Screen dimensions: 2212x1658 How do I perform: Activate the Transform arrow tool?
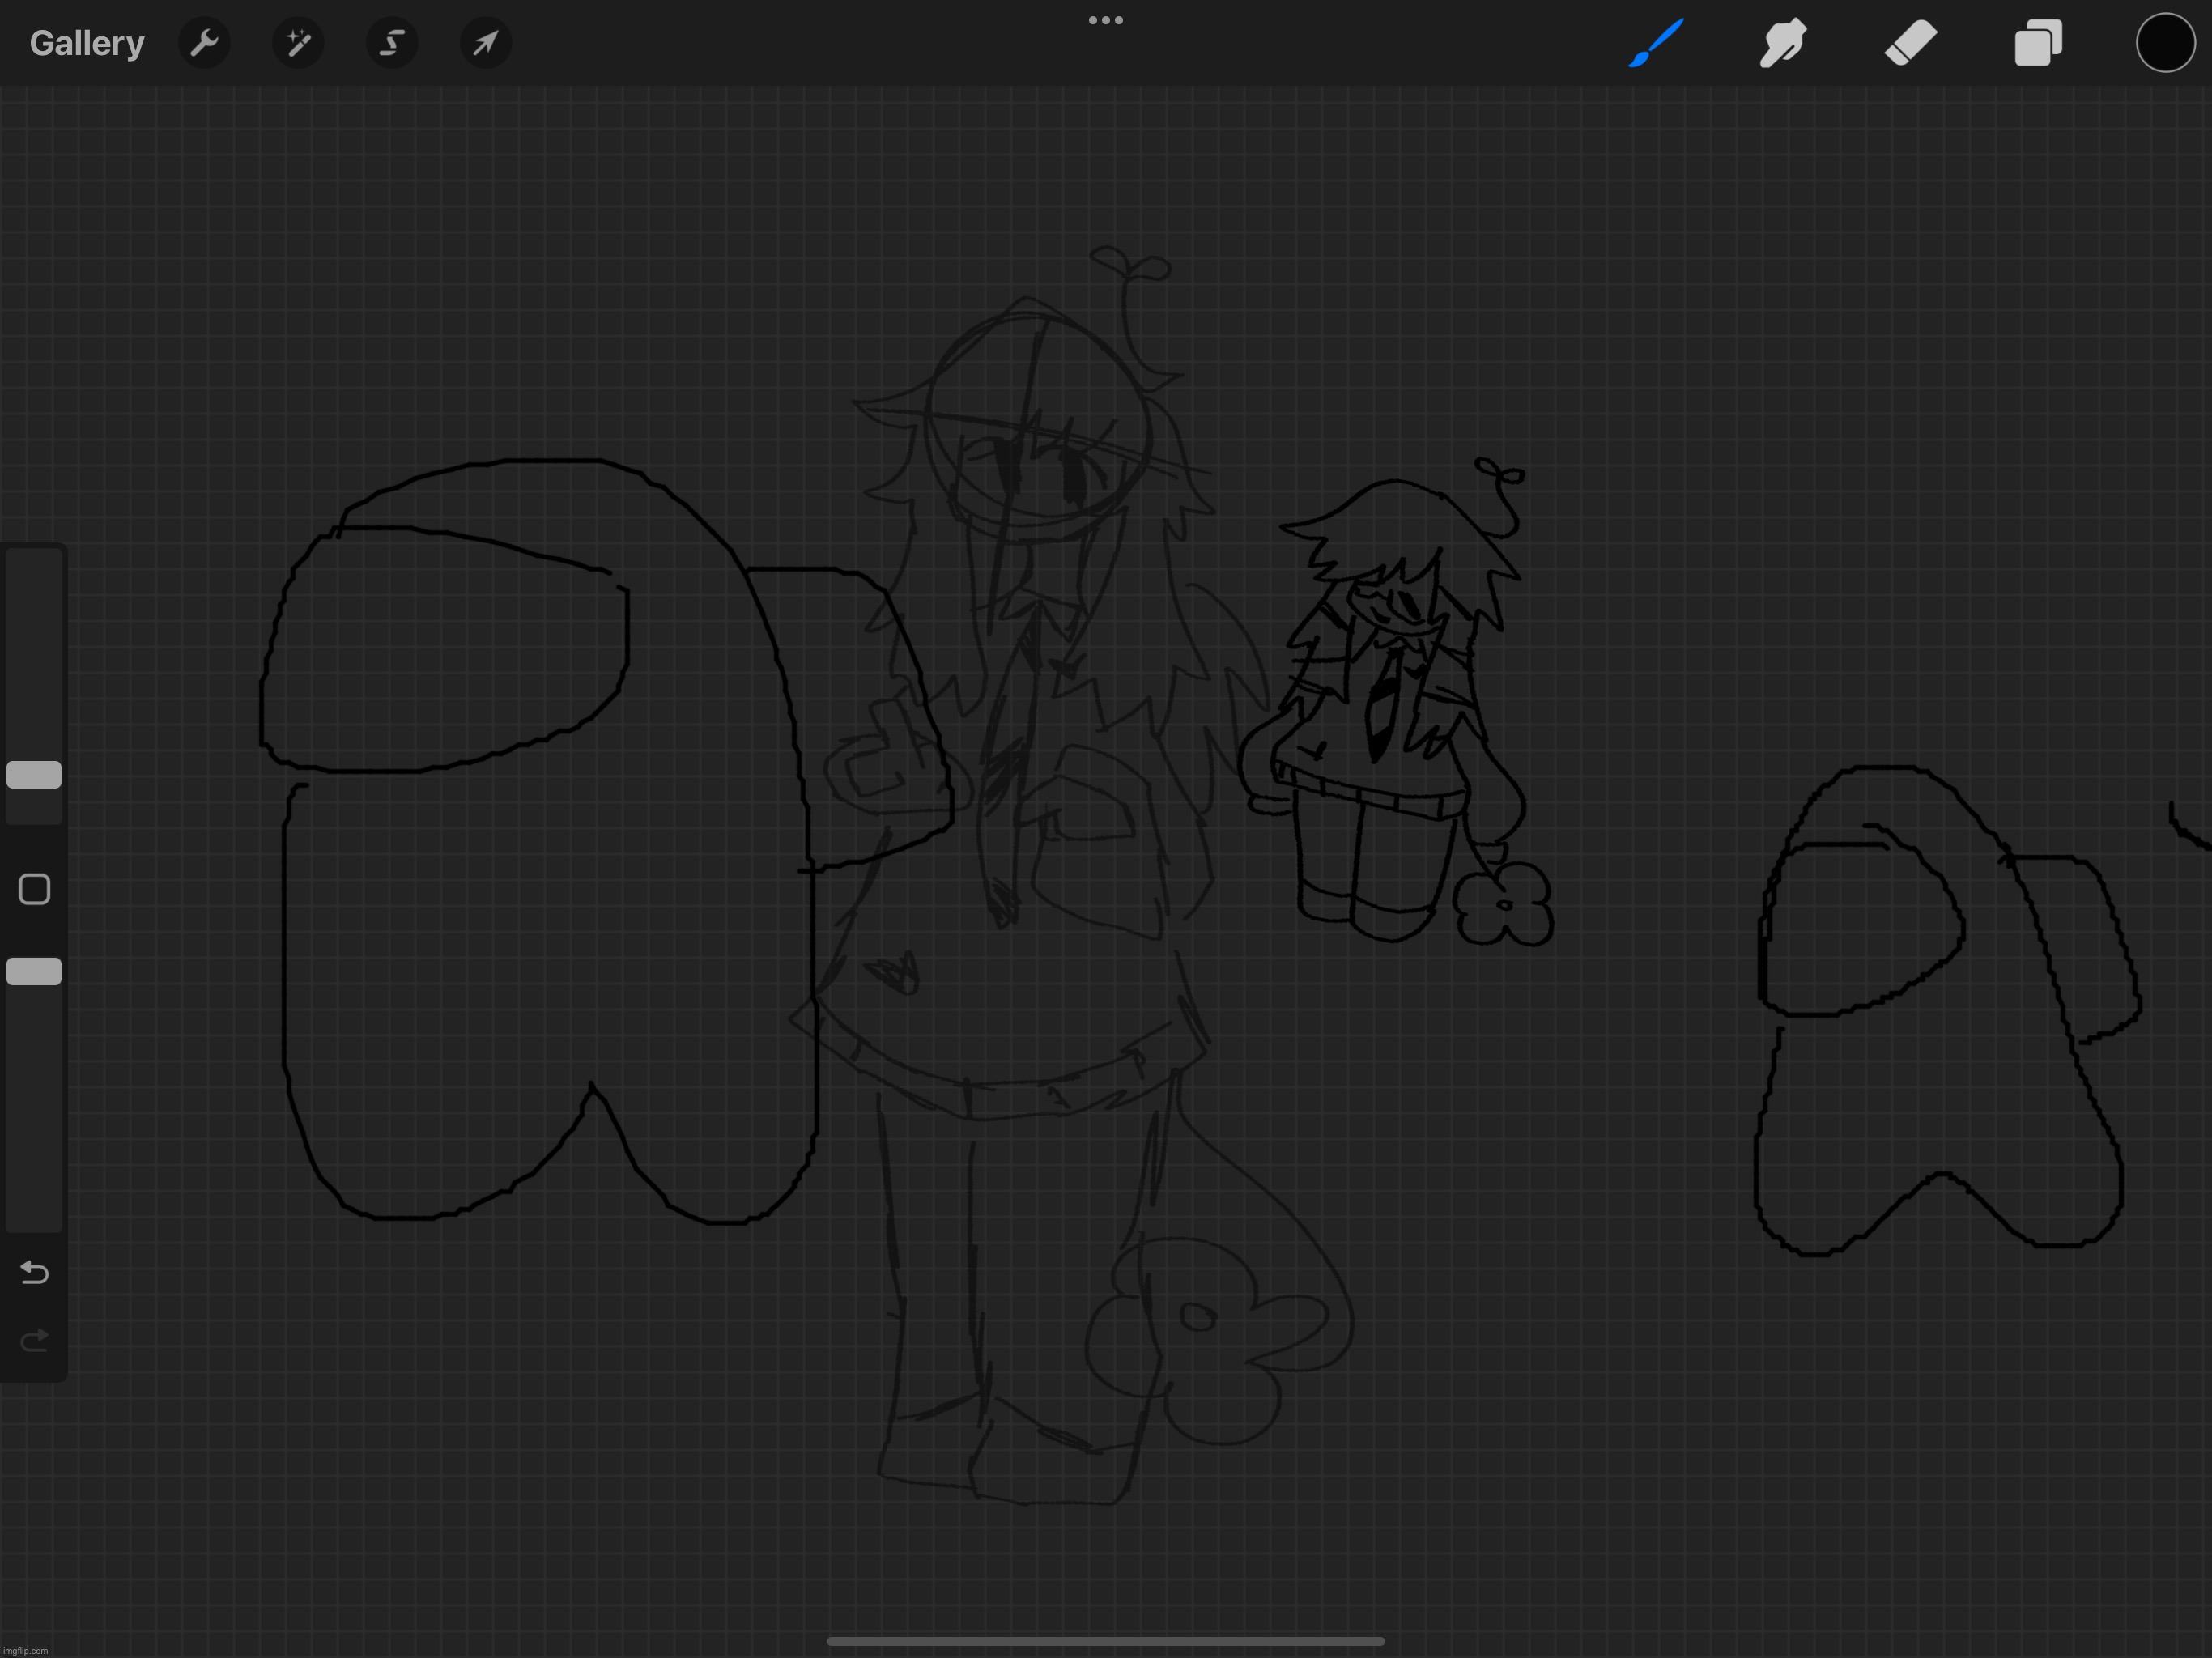click(x=486, y=43)
